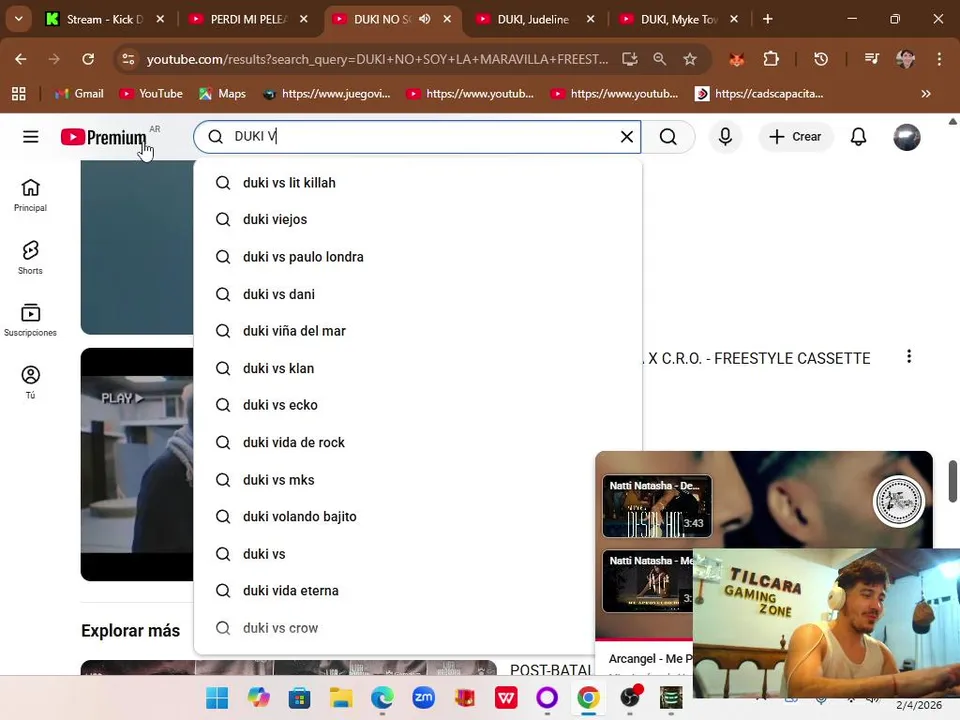960x720 pixels.
Task: Choose suggestion duki vida de rock
Action: [x=418, y=442]
